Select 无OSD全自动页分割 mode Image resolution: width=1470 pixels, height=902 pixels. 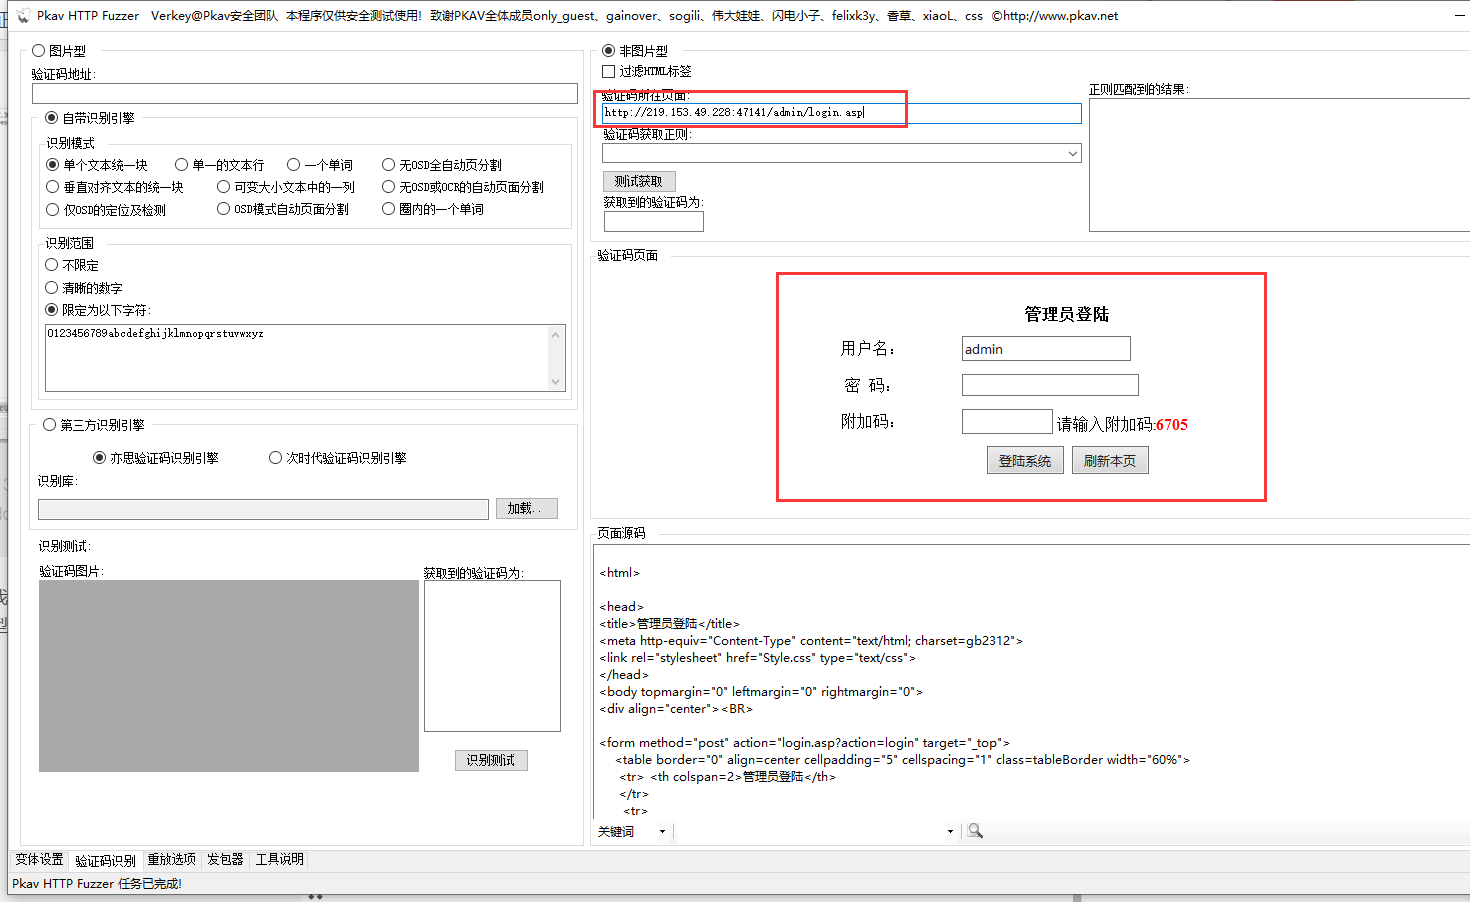click(388, 164)
